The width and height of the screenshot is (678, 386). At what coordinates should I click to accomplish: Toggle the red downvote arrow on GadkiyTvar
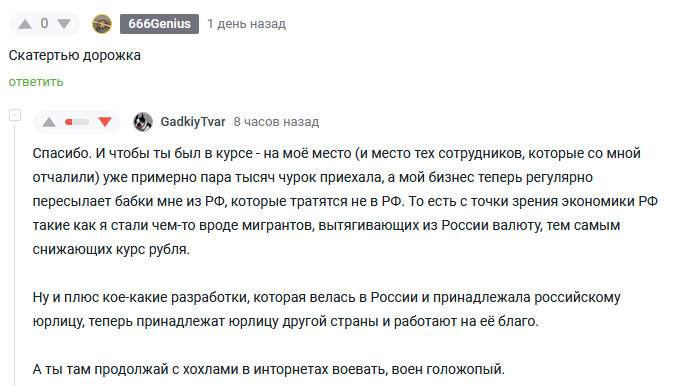(105, 122)
